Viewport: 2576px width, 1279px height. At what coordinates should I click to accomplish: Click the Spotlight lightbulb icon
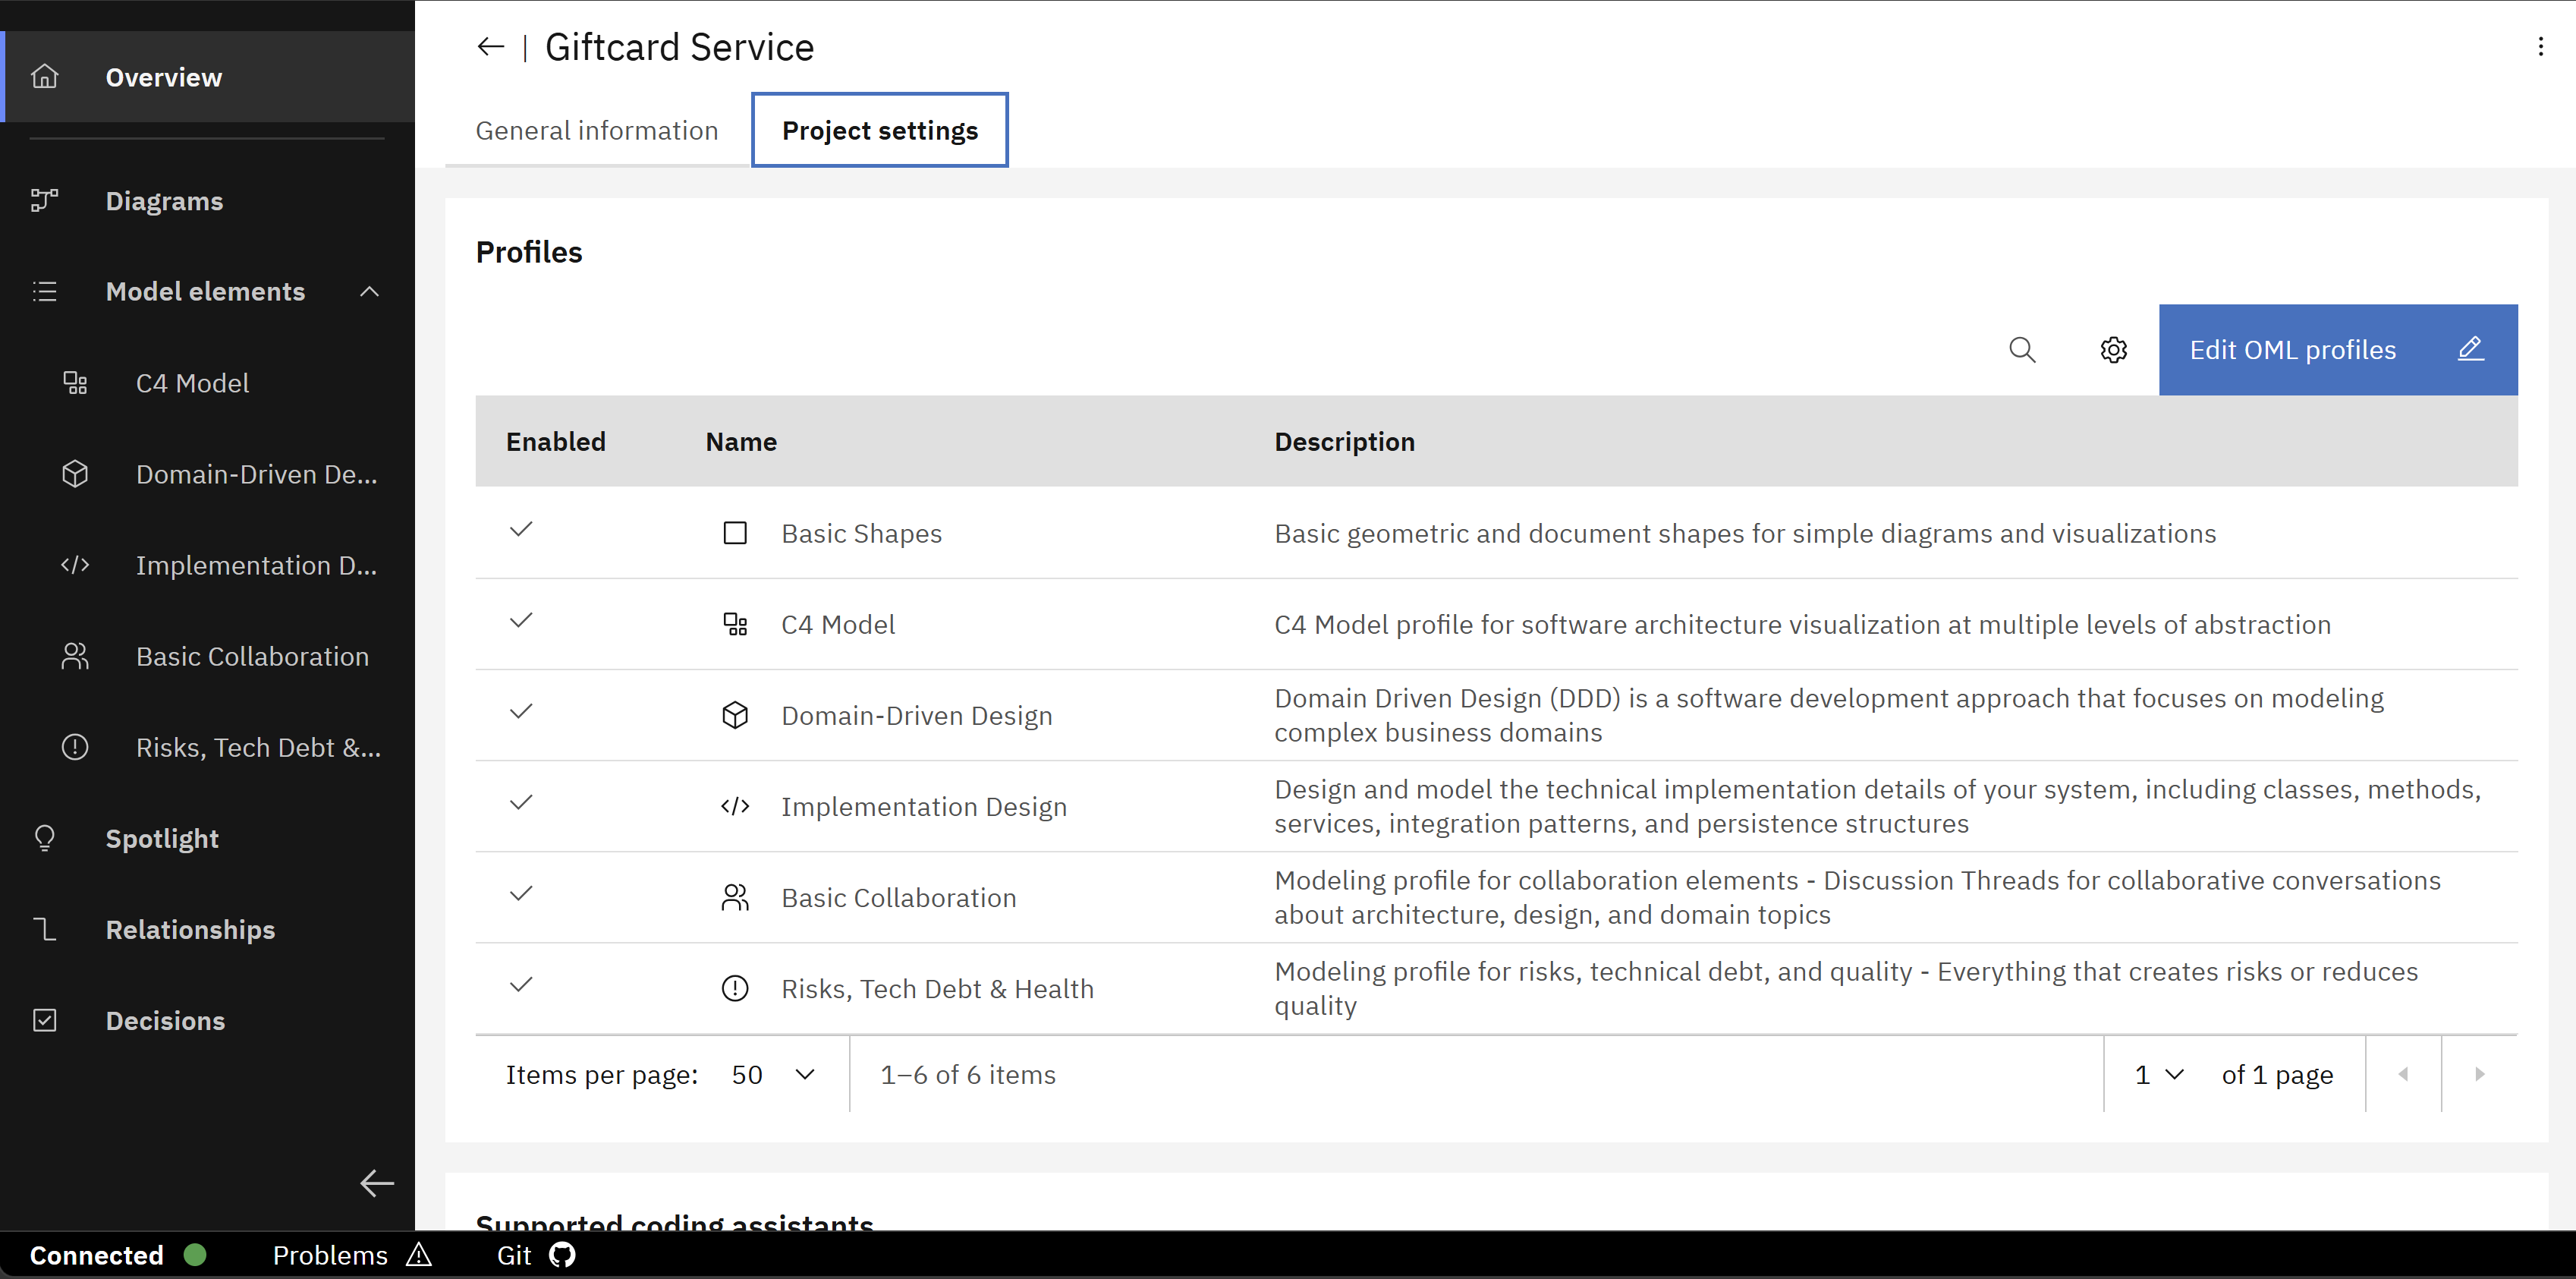point(45,838)
